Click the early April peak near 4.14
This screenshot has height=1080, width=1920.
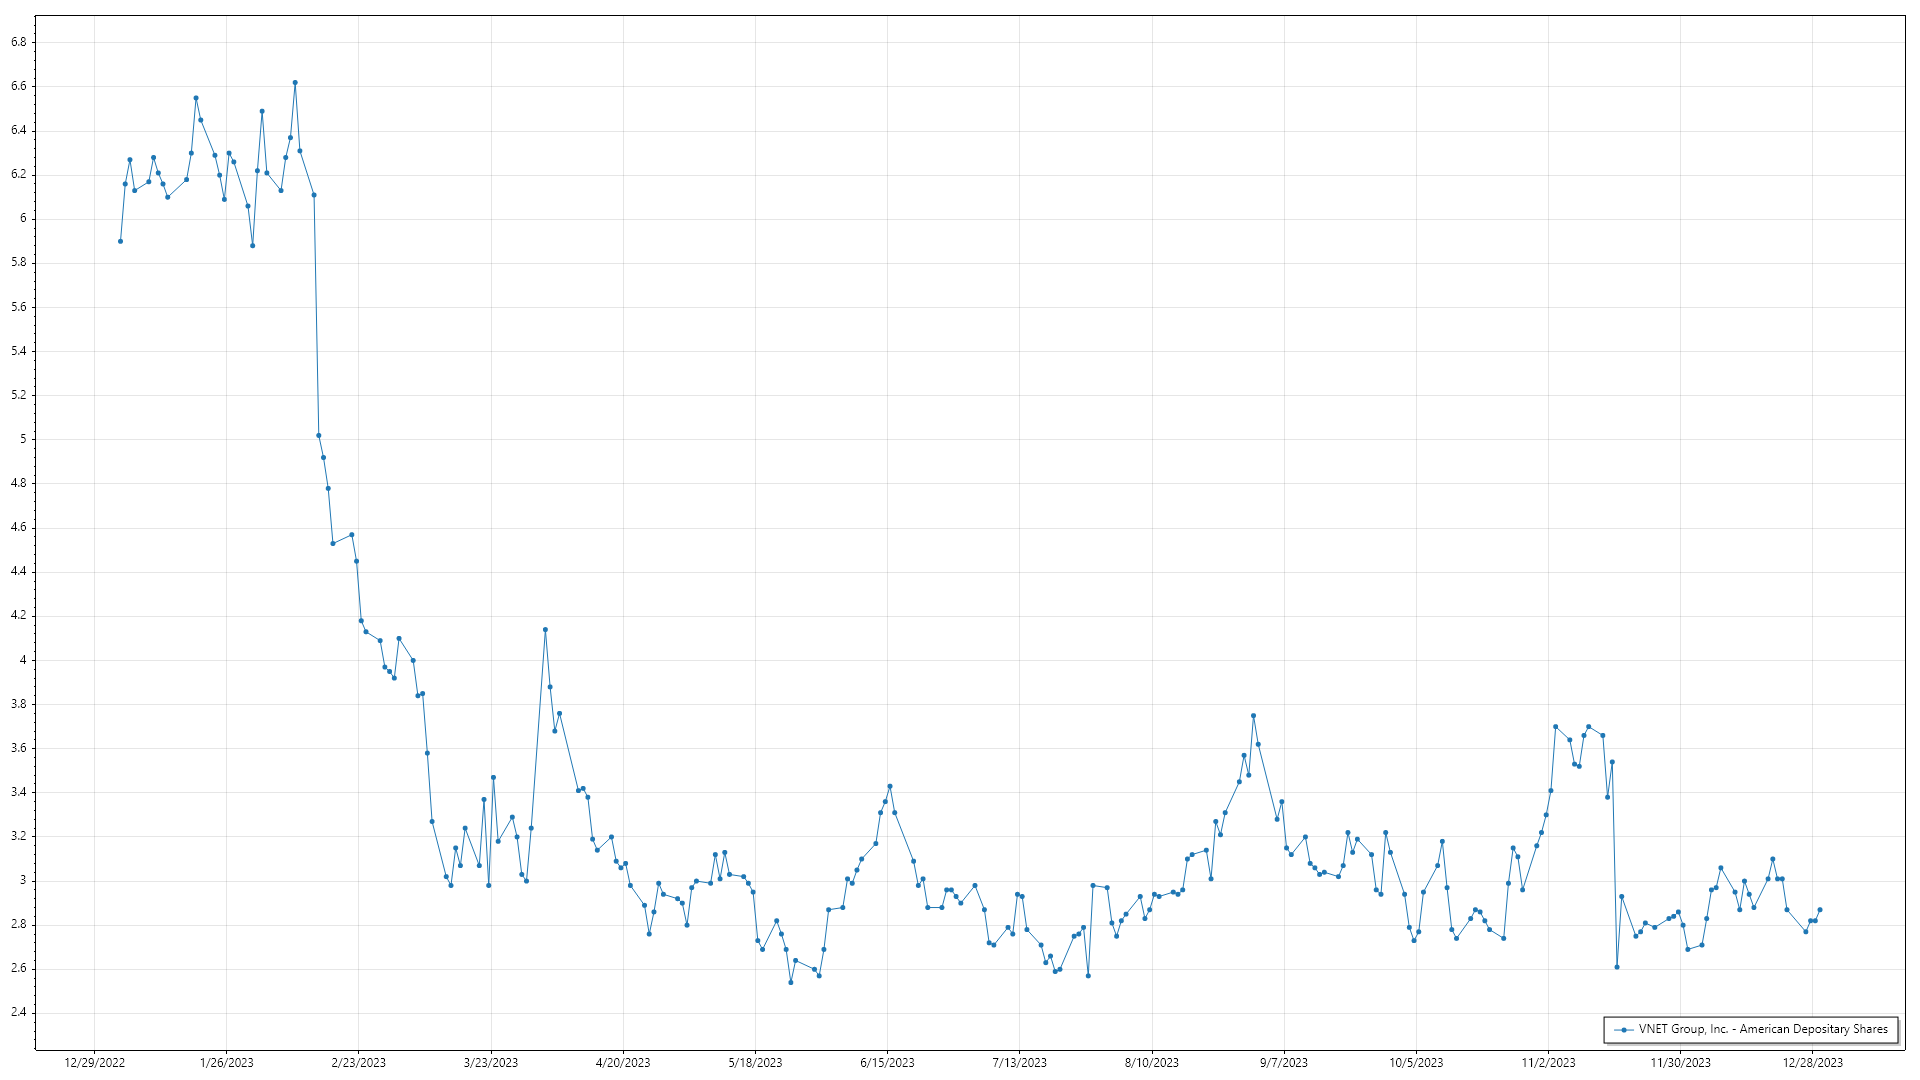coord(545,630)
